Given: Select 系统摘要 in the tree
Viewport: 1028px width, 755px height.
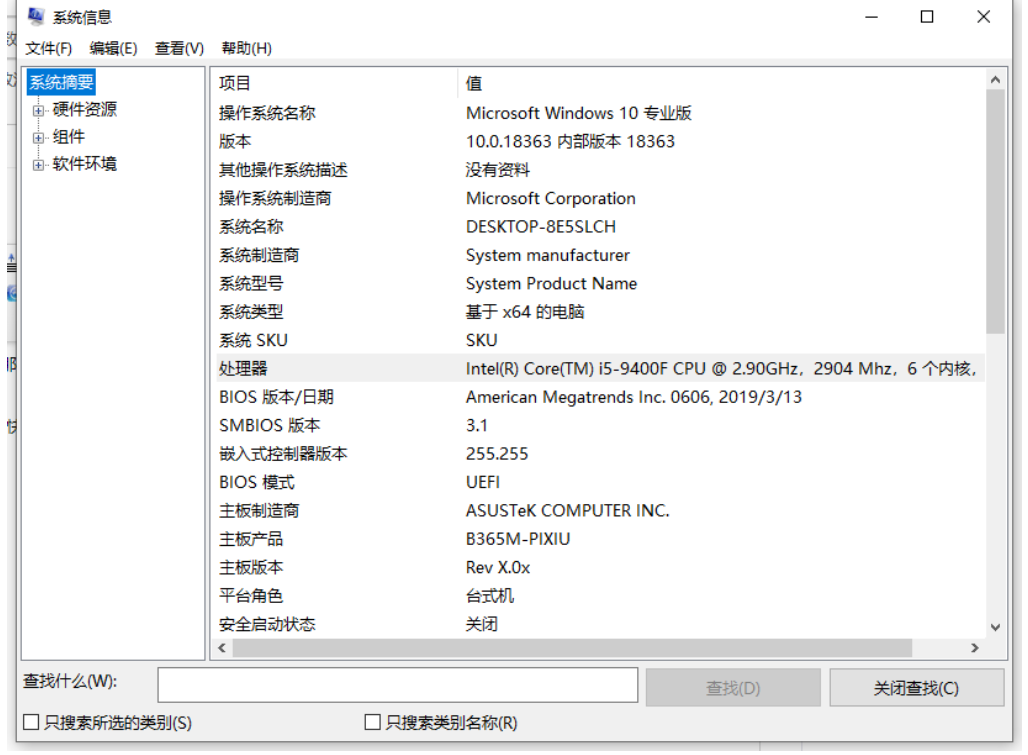Looking at the screenshot, I should [61, 83].
